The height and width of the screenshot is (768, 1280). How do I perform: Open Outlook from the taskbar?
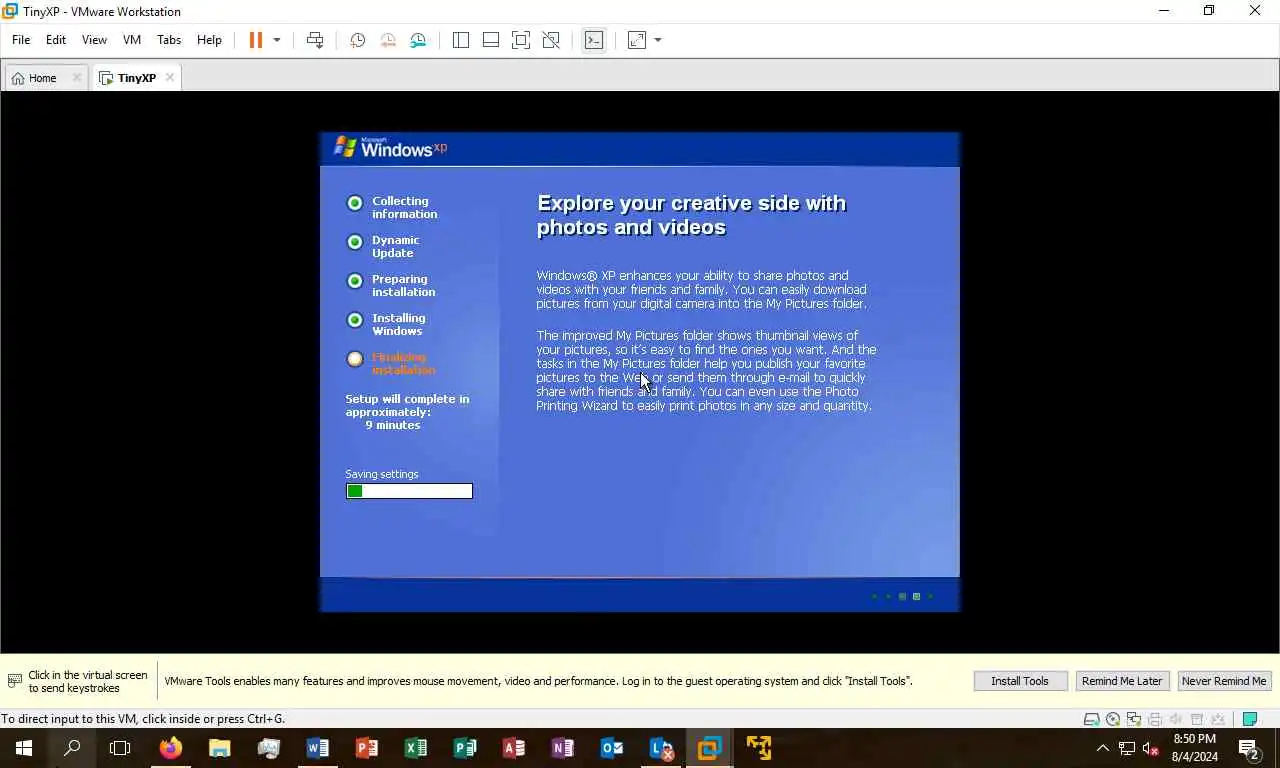[x=612, y=748]
